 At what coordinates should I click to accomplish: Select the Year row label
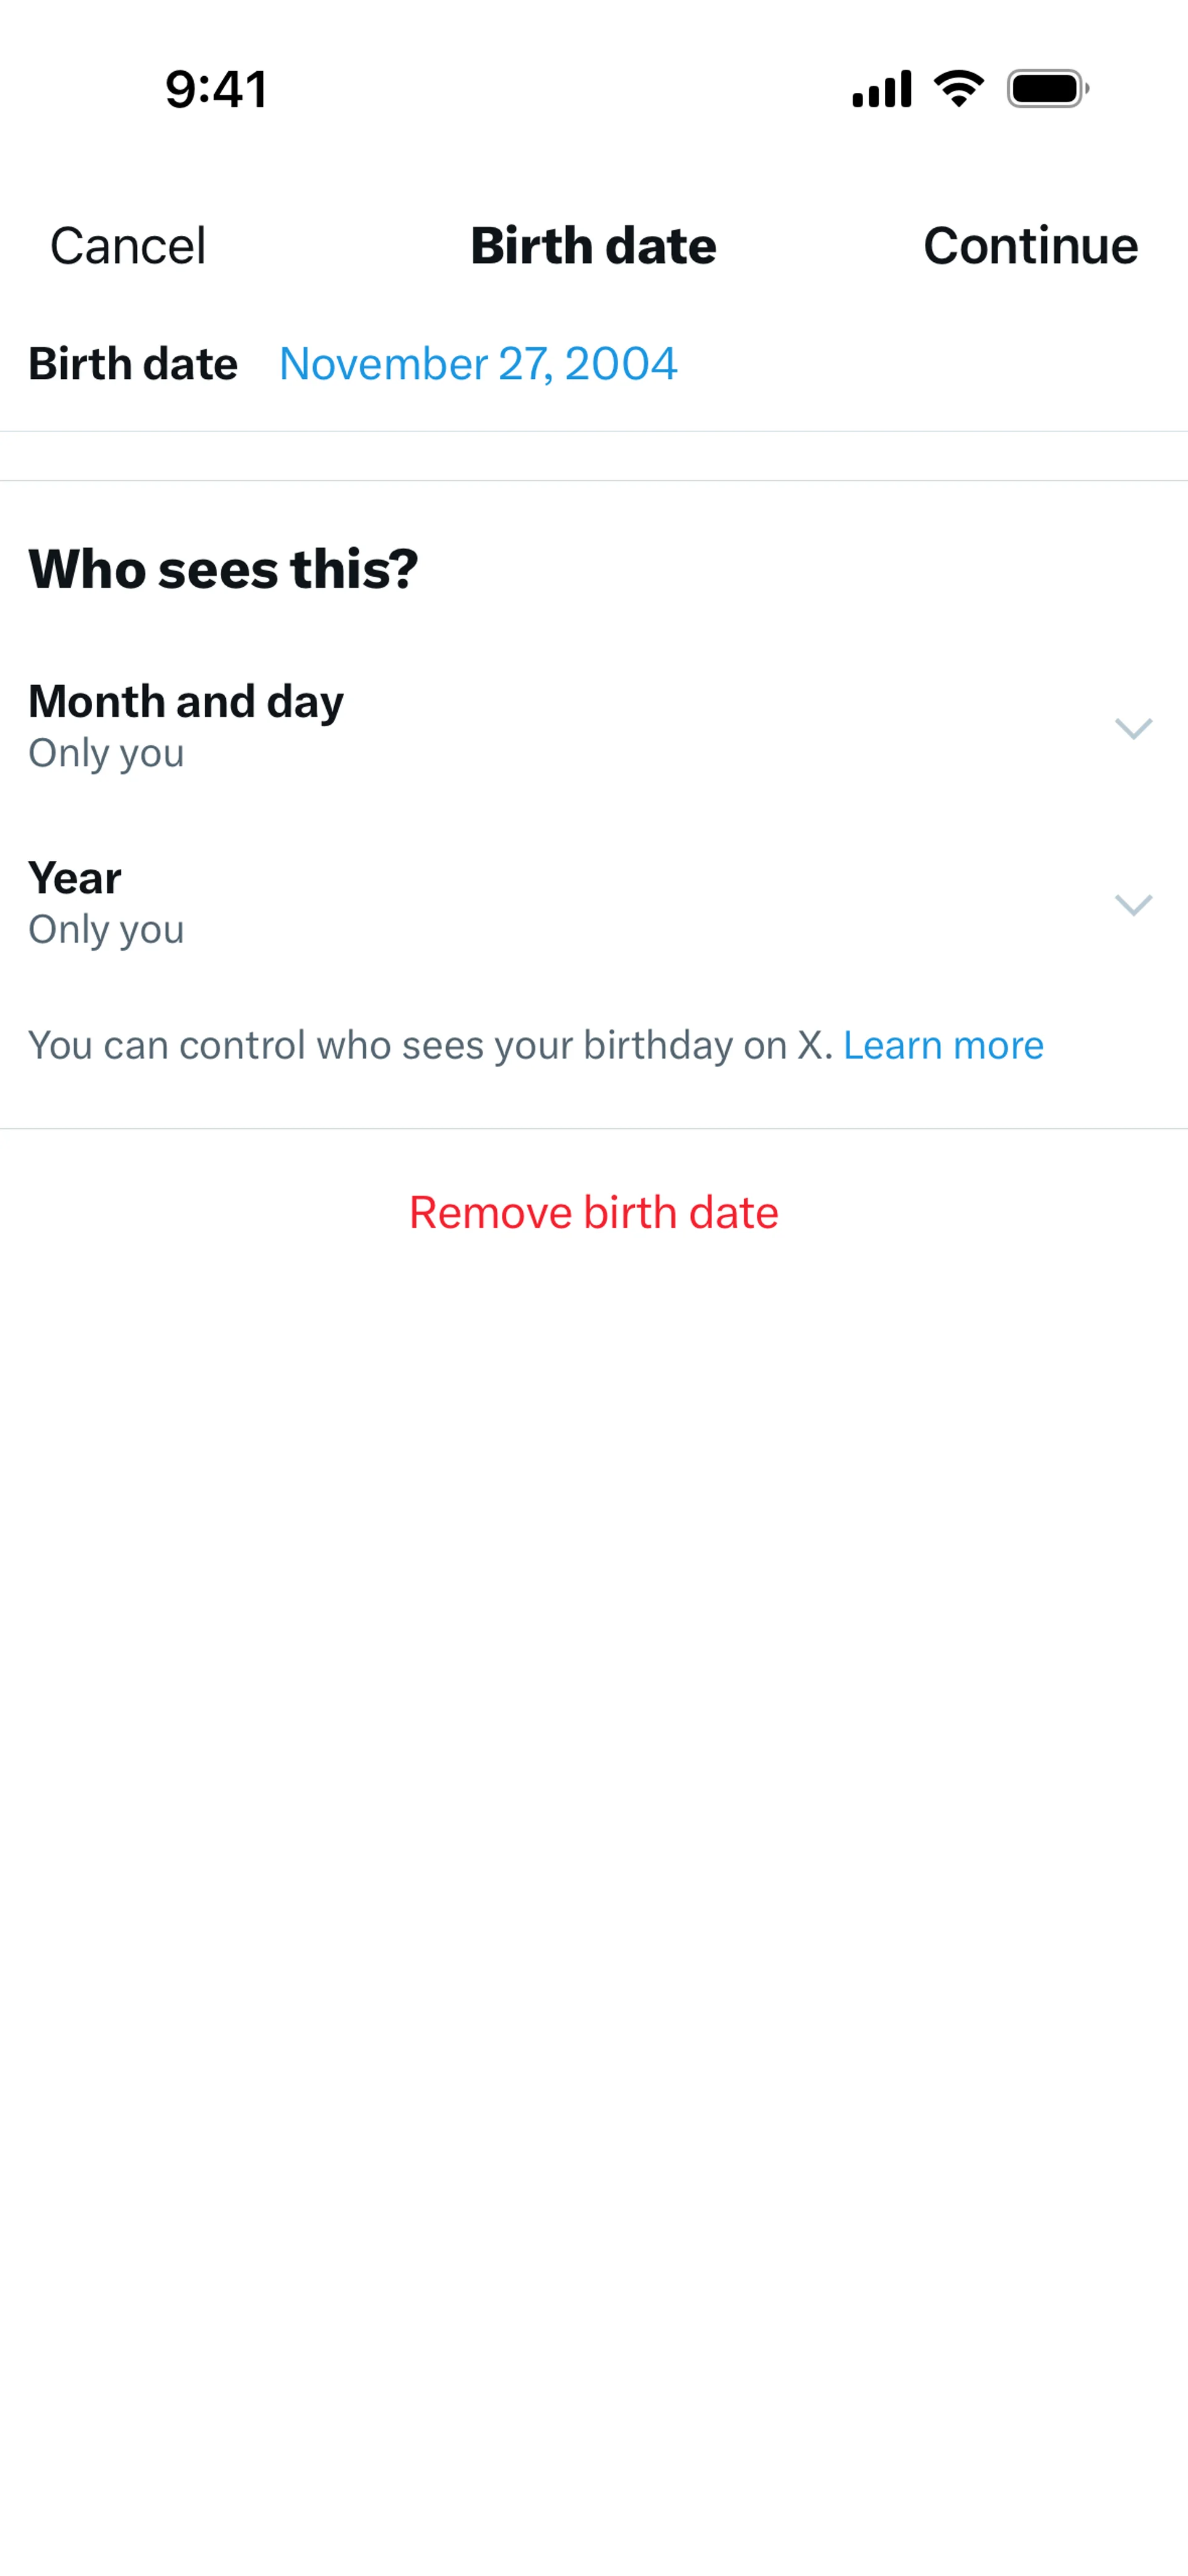point(75,878)
